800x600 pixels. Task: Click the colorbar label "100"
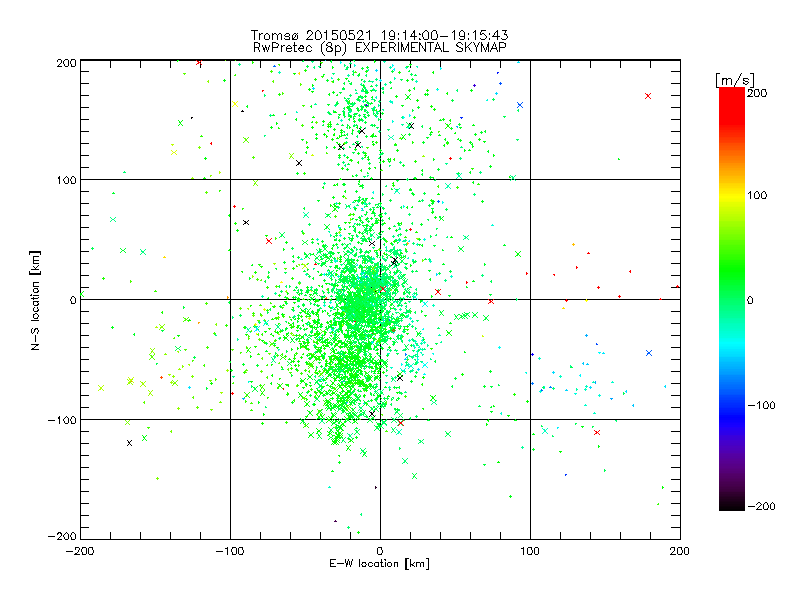[757, 195]
